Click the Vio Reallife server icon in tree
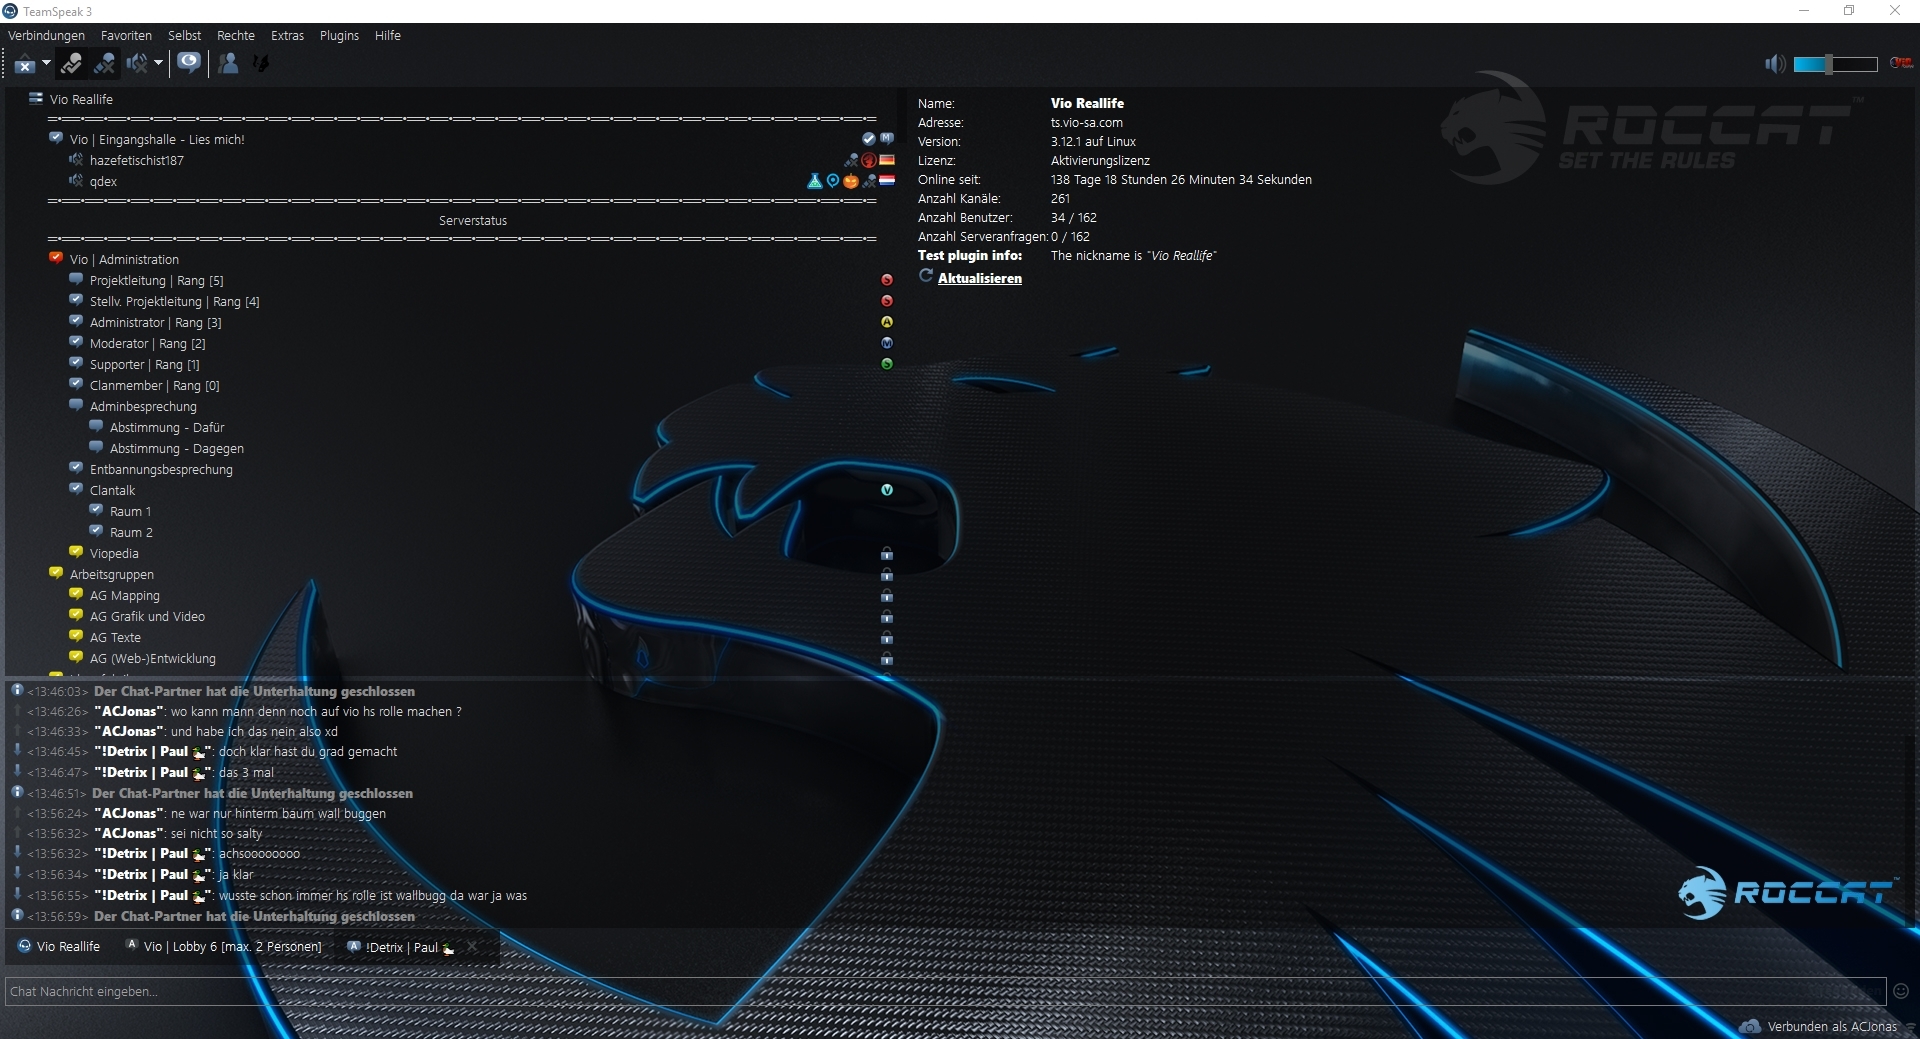Image resolution: width=1920 pixels, height=1039 pixels. (x=36, y=99)
